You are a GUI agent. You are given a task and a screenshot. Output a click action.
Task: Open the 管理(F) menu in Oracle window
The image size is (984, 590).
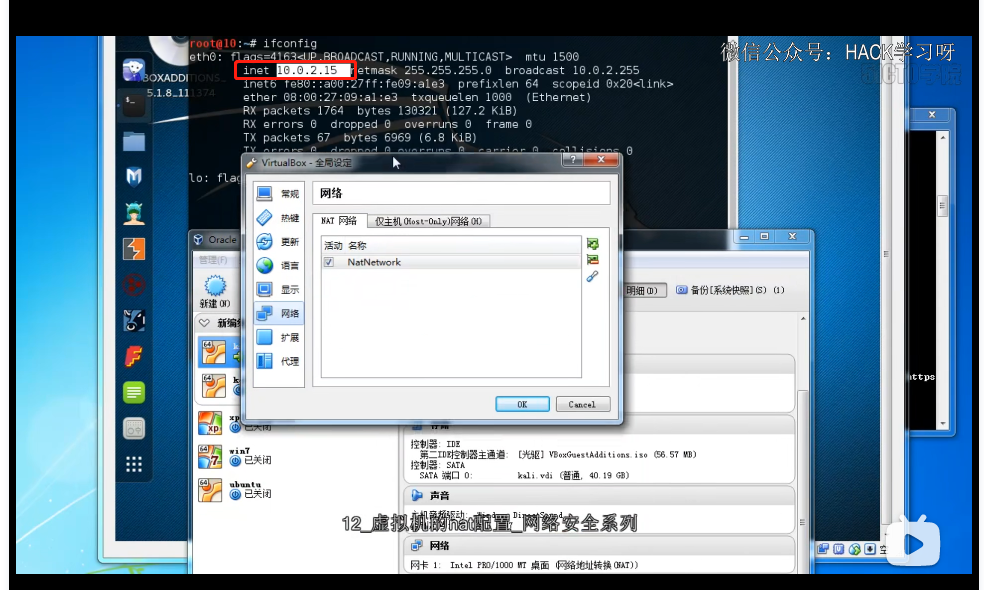(213, 259)
